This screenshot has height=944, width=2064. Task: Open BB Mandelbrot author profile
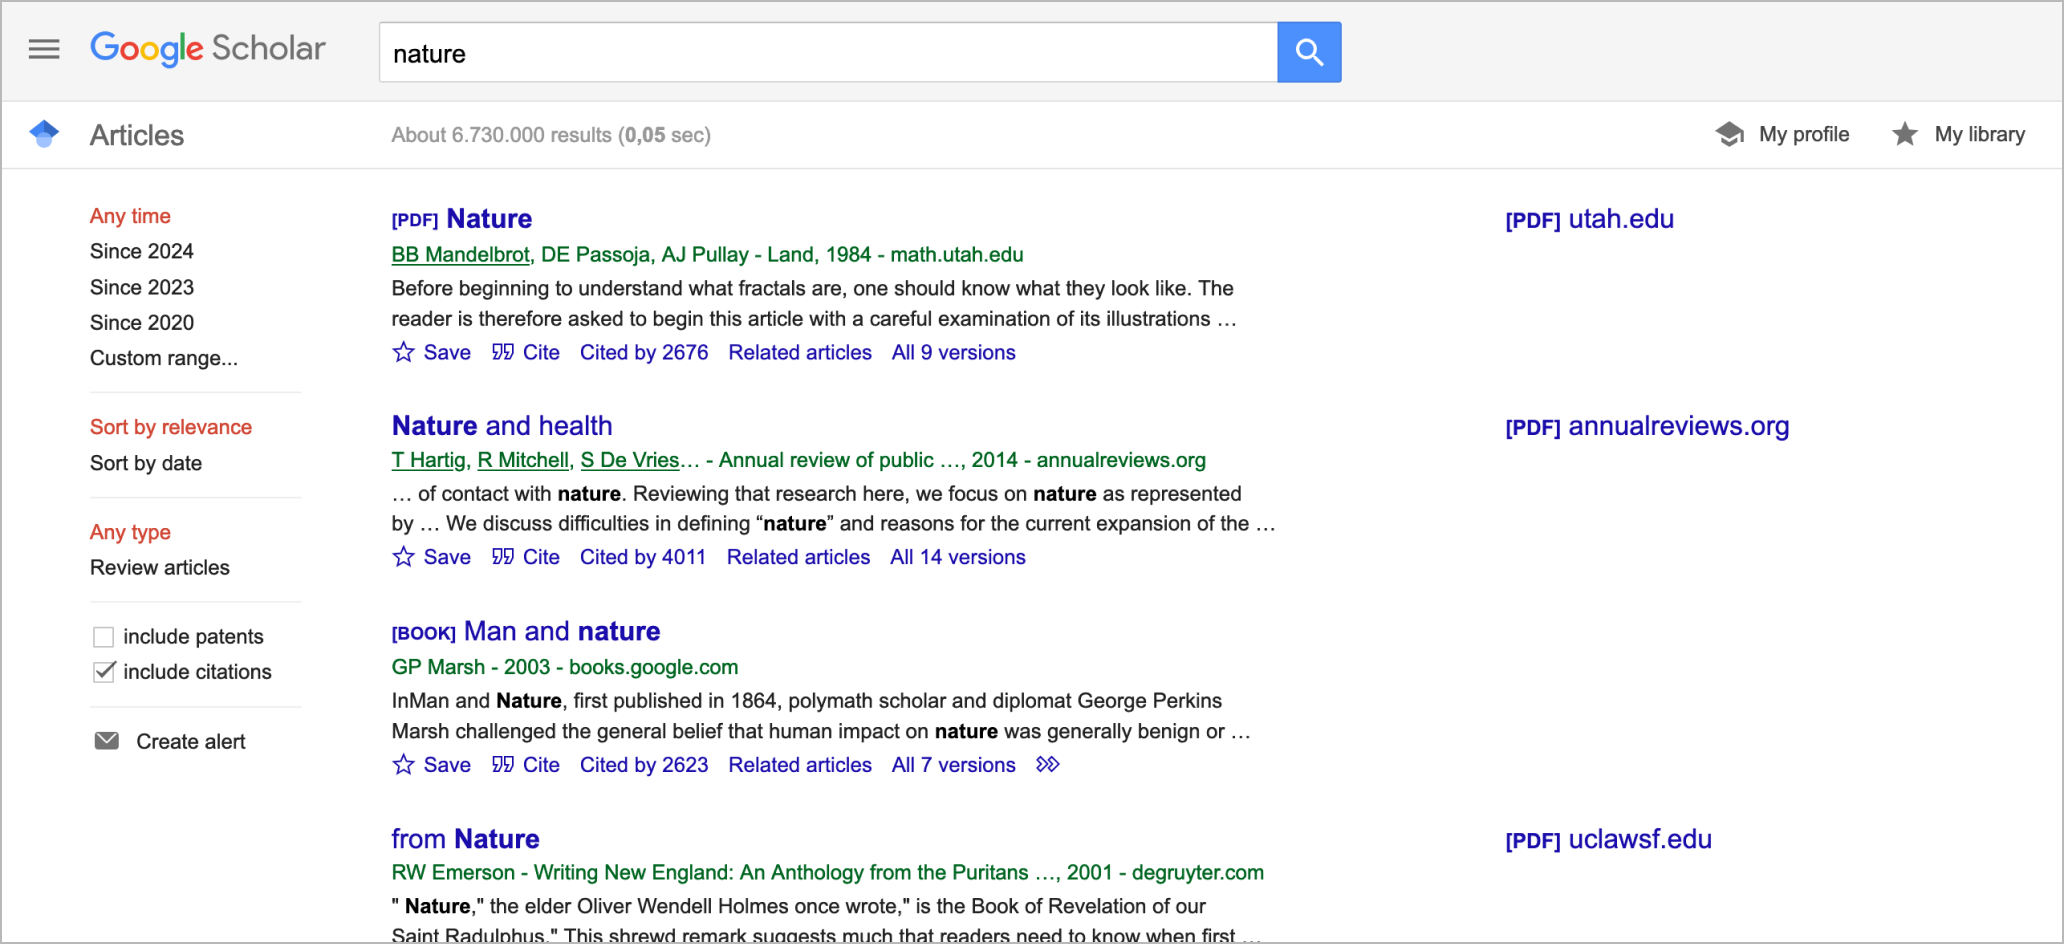[x=460, y=254]
